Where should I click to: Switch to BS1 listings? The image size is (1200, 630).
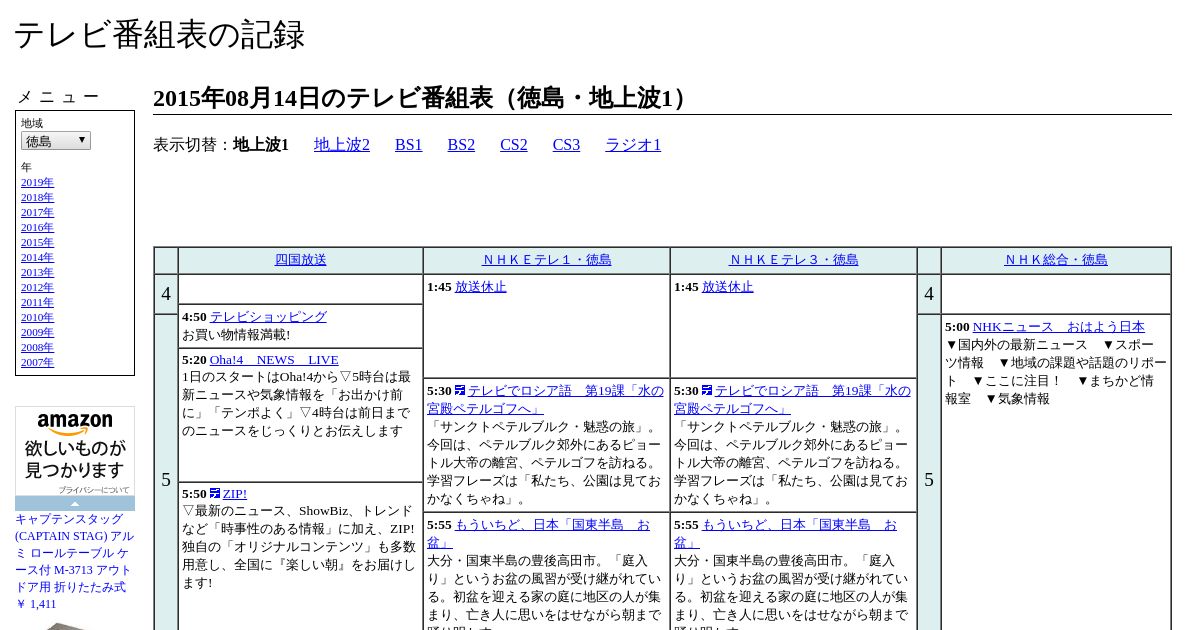[x=409, y=145]
